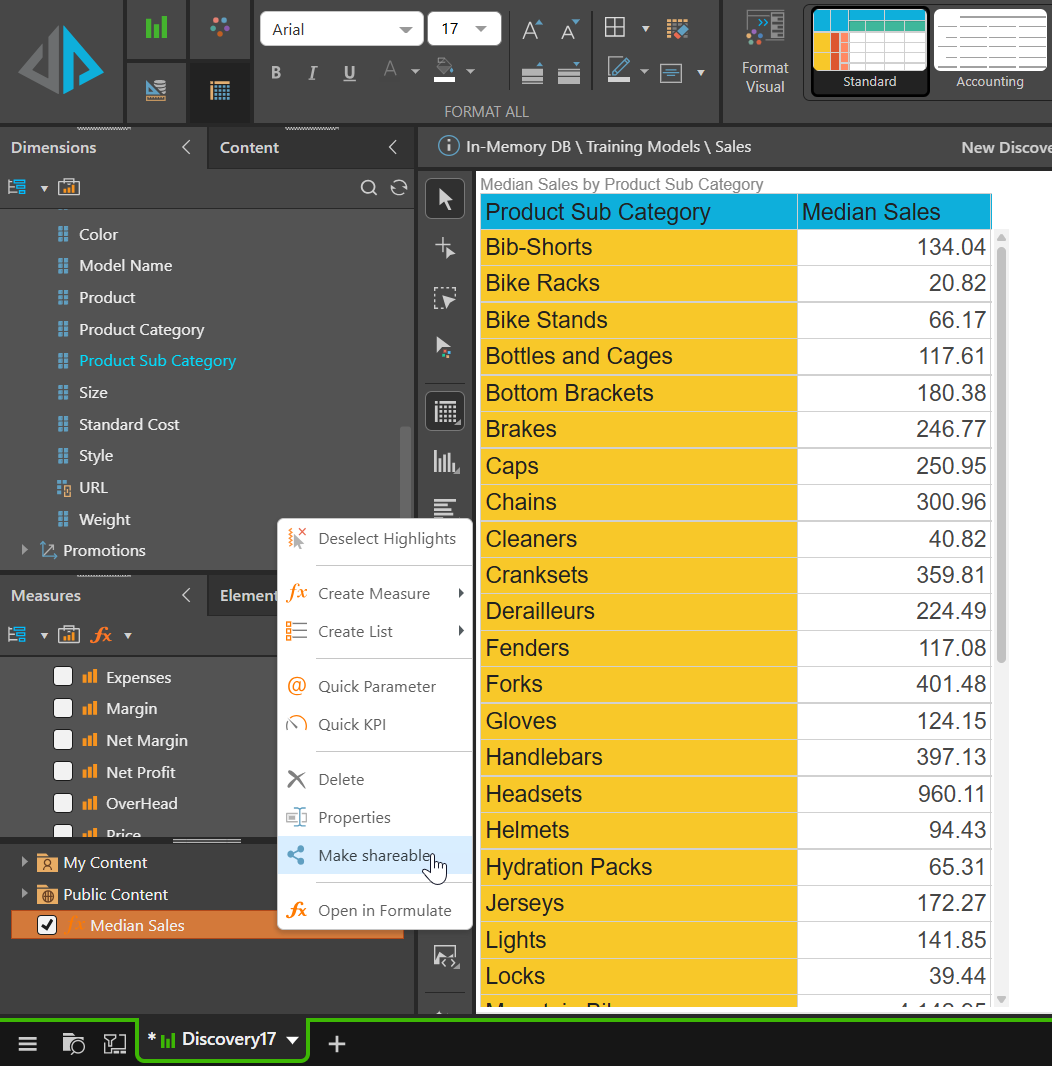Enable the Expenses measure checkbox

[x=63, y=677]
